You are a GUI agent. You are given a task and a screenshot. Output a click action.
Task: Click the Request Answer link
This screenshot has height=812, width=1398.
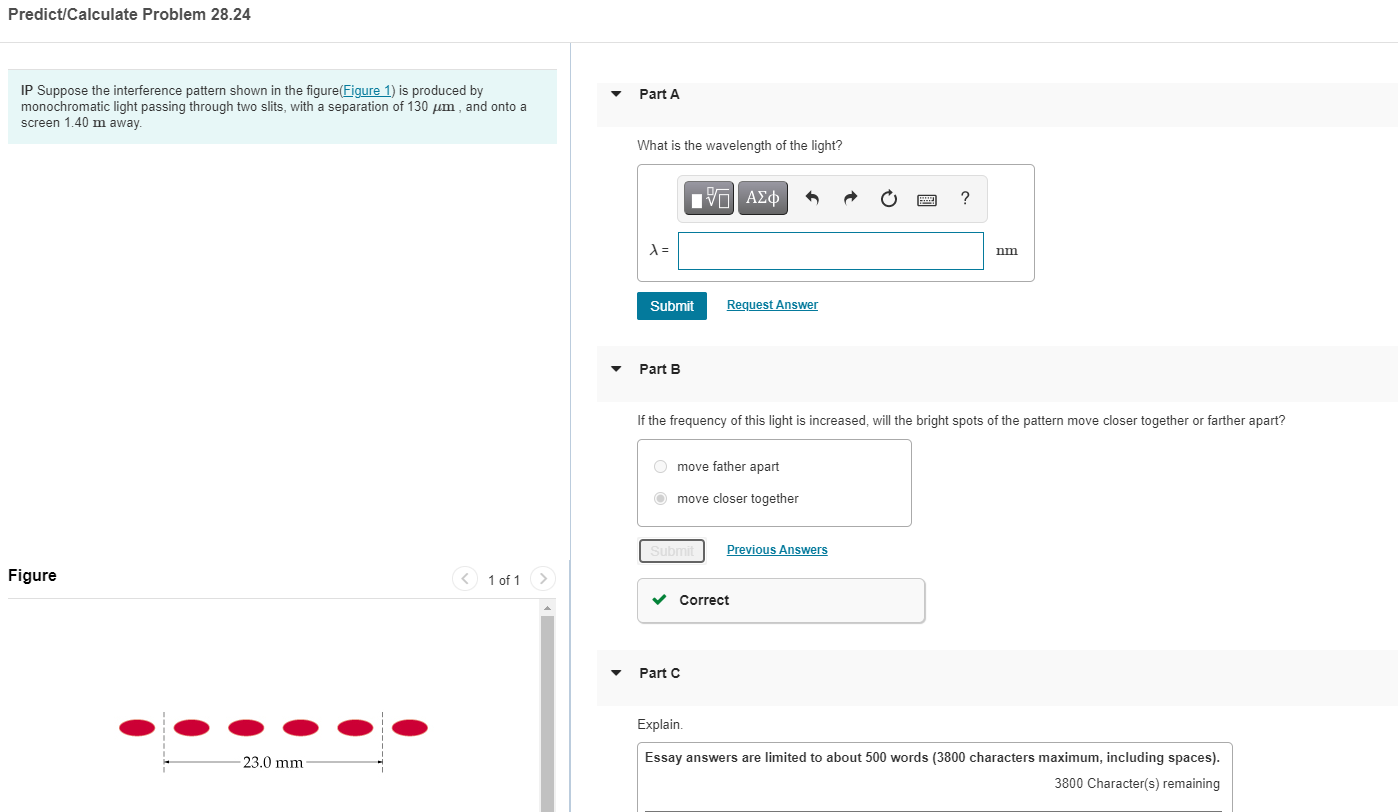point(771,304)
